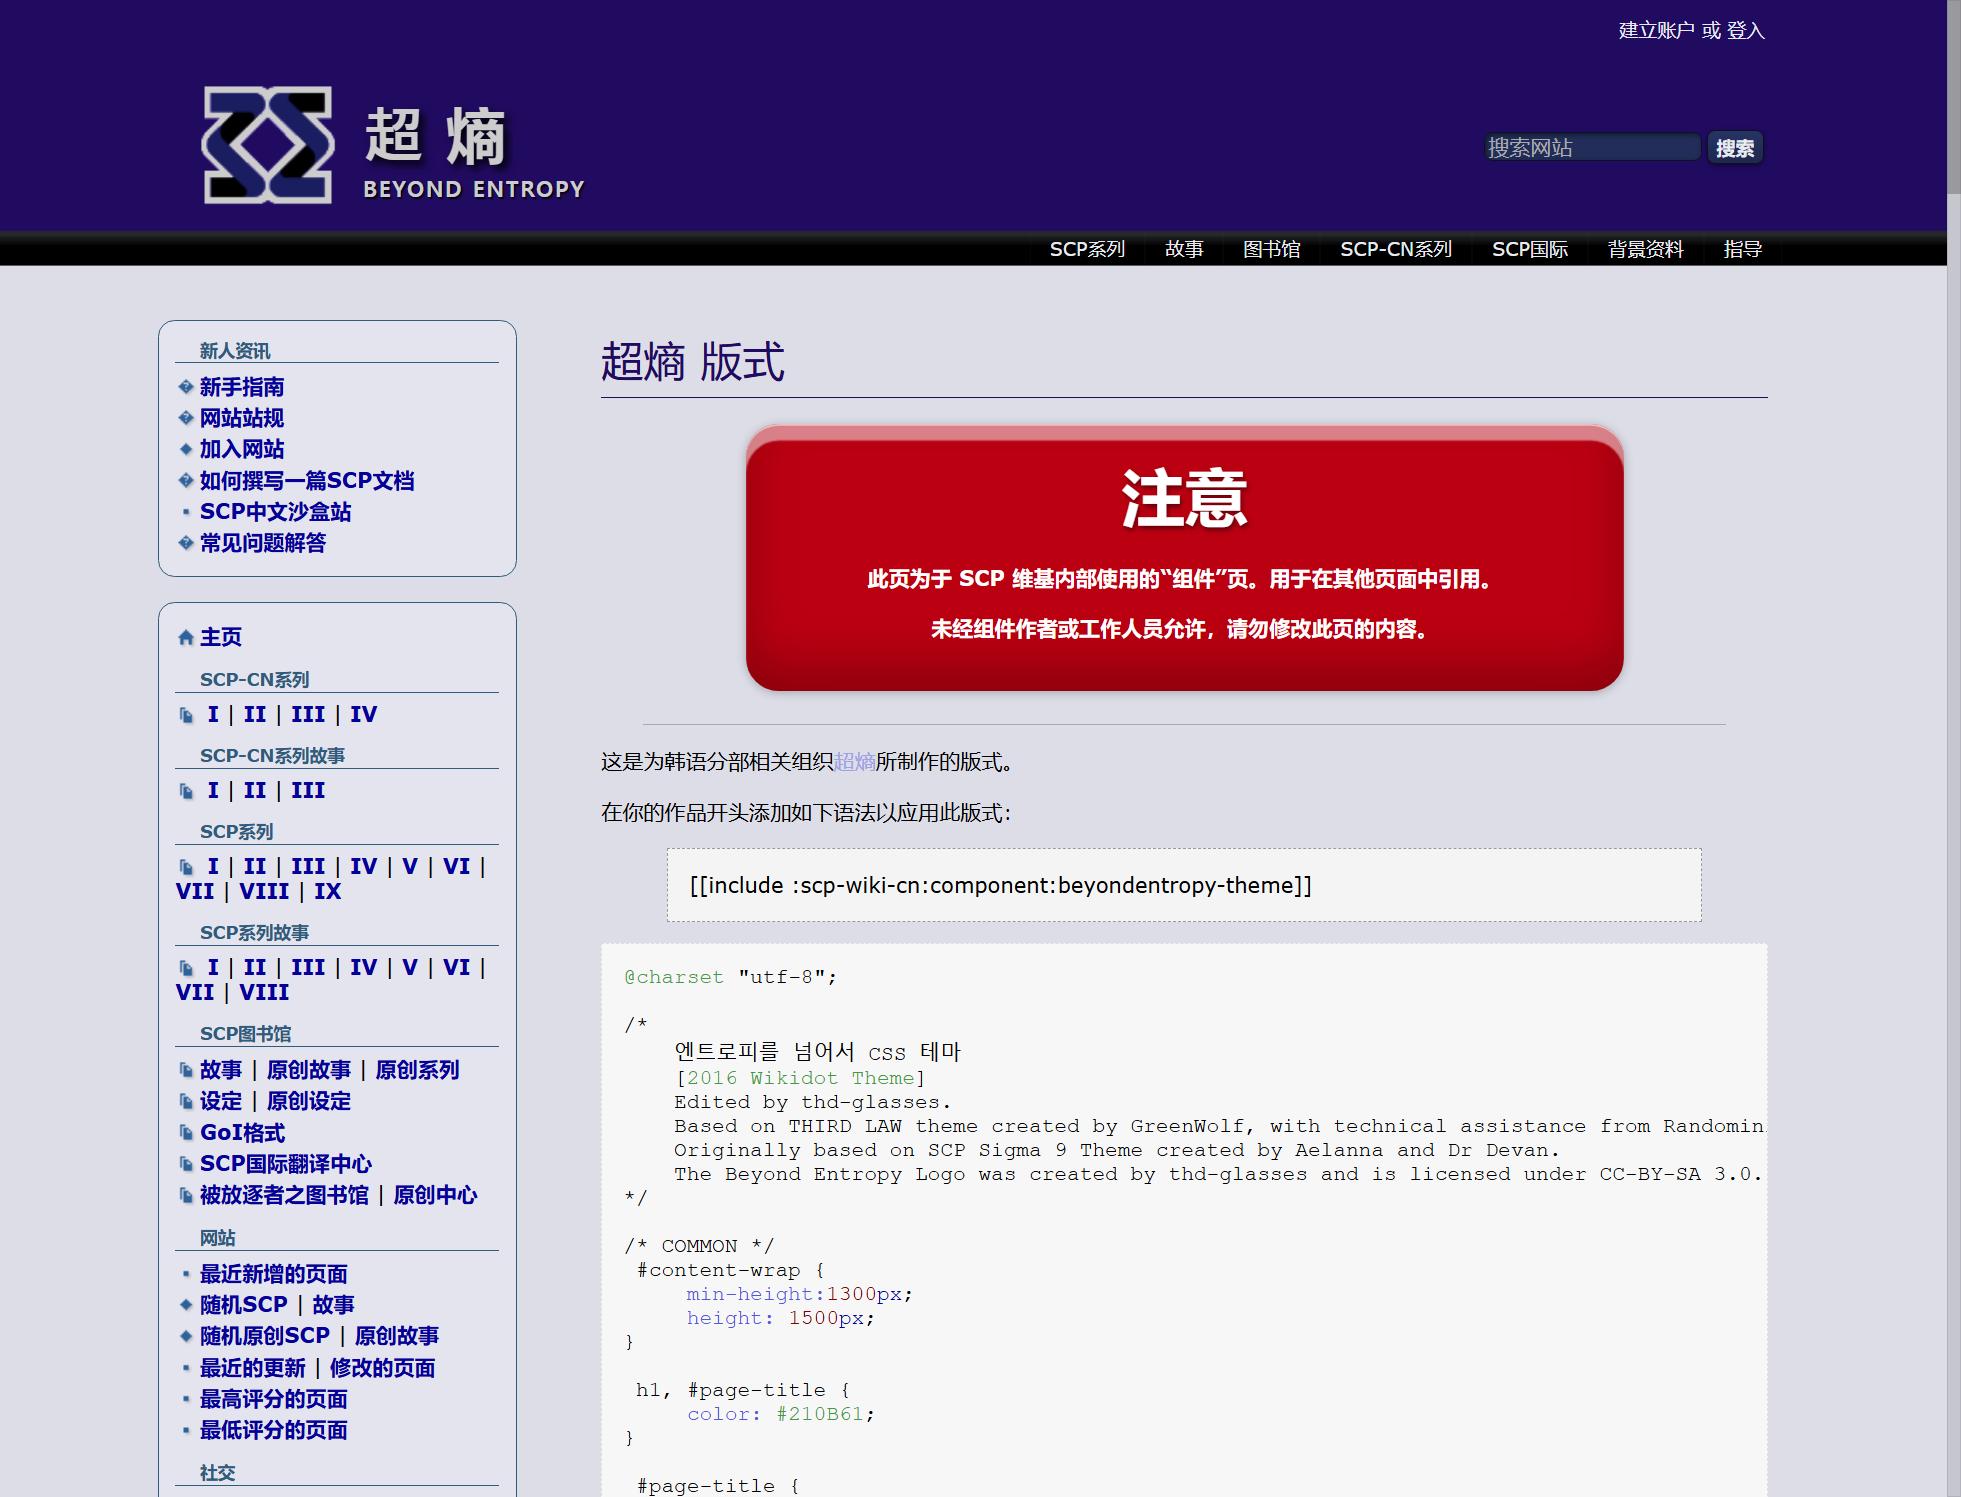Click the page icon beside SCP国际翻译中心
The width and height of the screenshot is (1961, 1497).
186,1164
